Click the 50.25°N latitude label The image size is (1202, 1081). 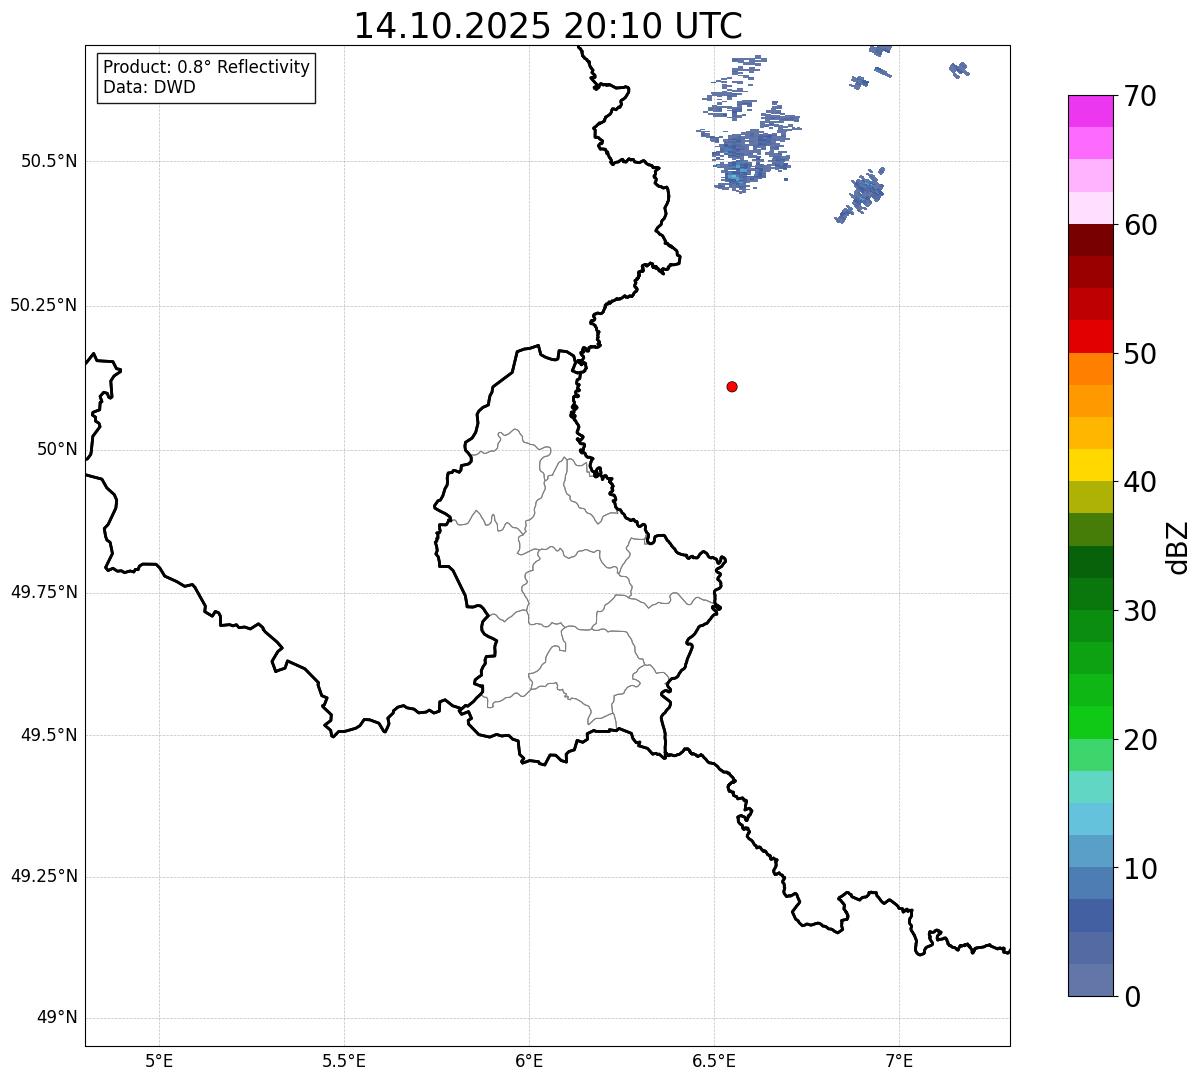43,305
